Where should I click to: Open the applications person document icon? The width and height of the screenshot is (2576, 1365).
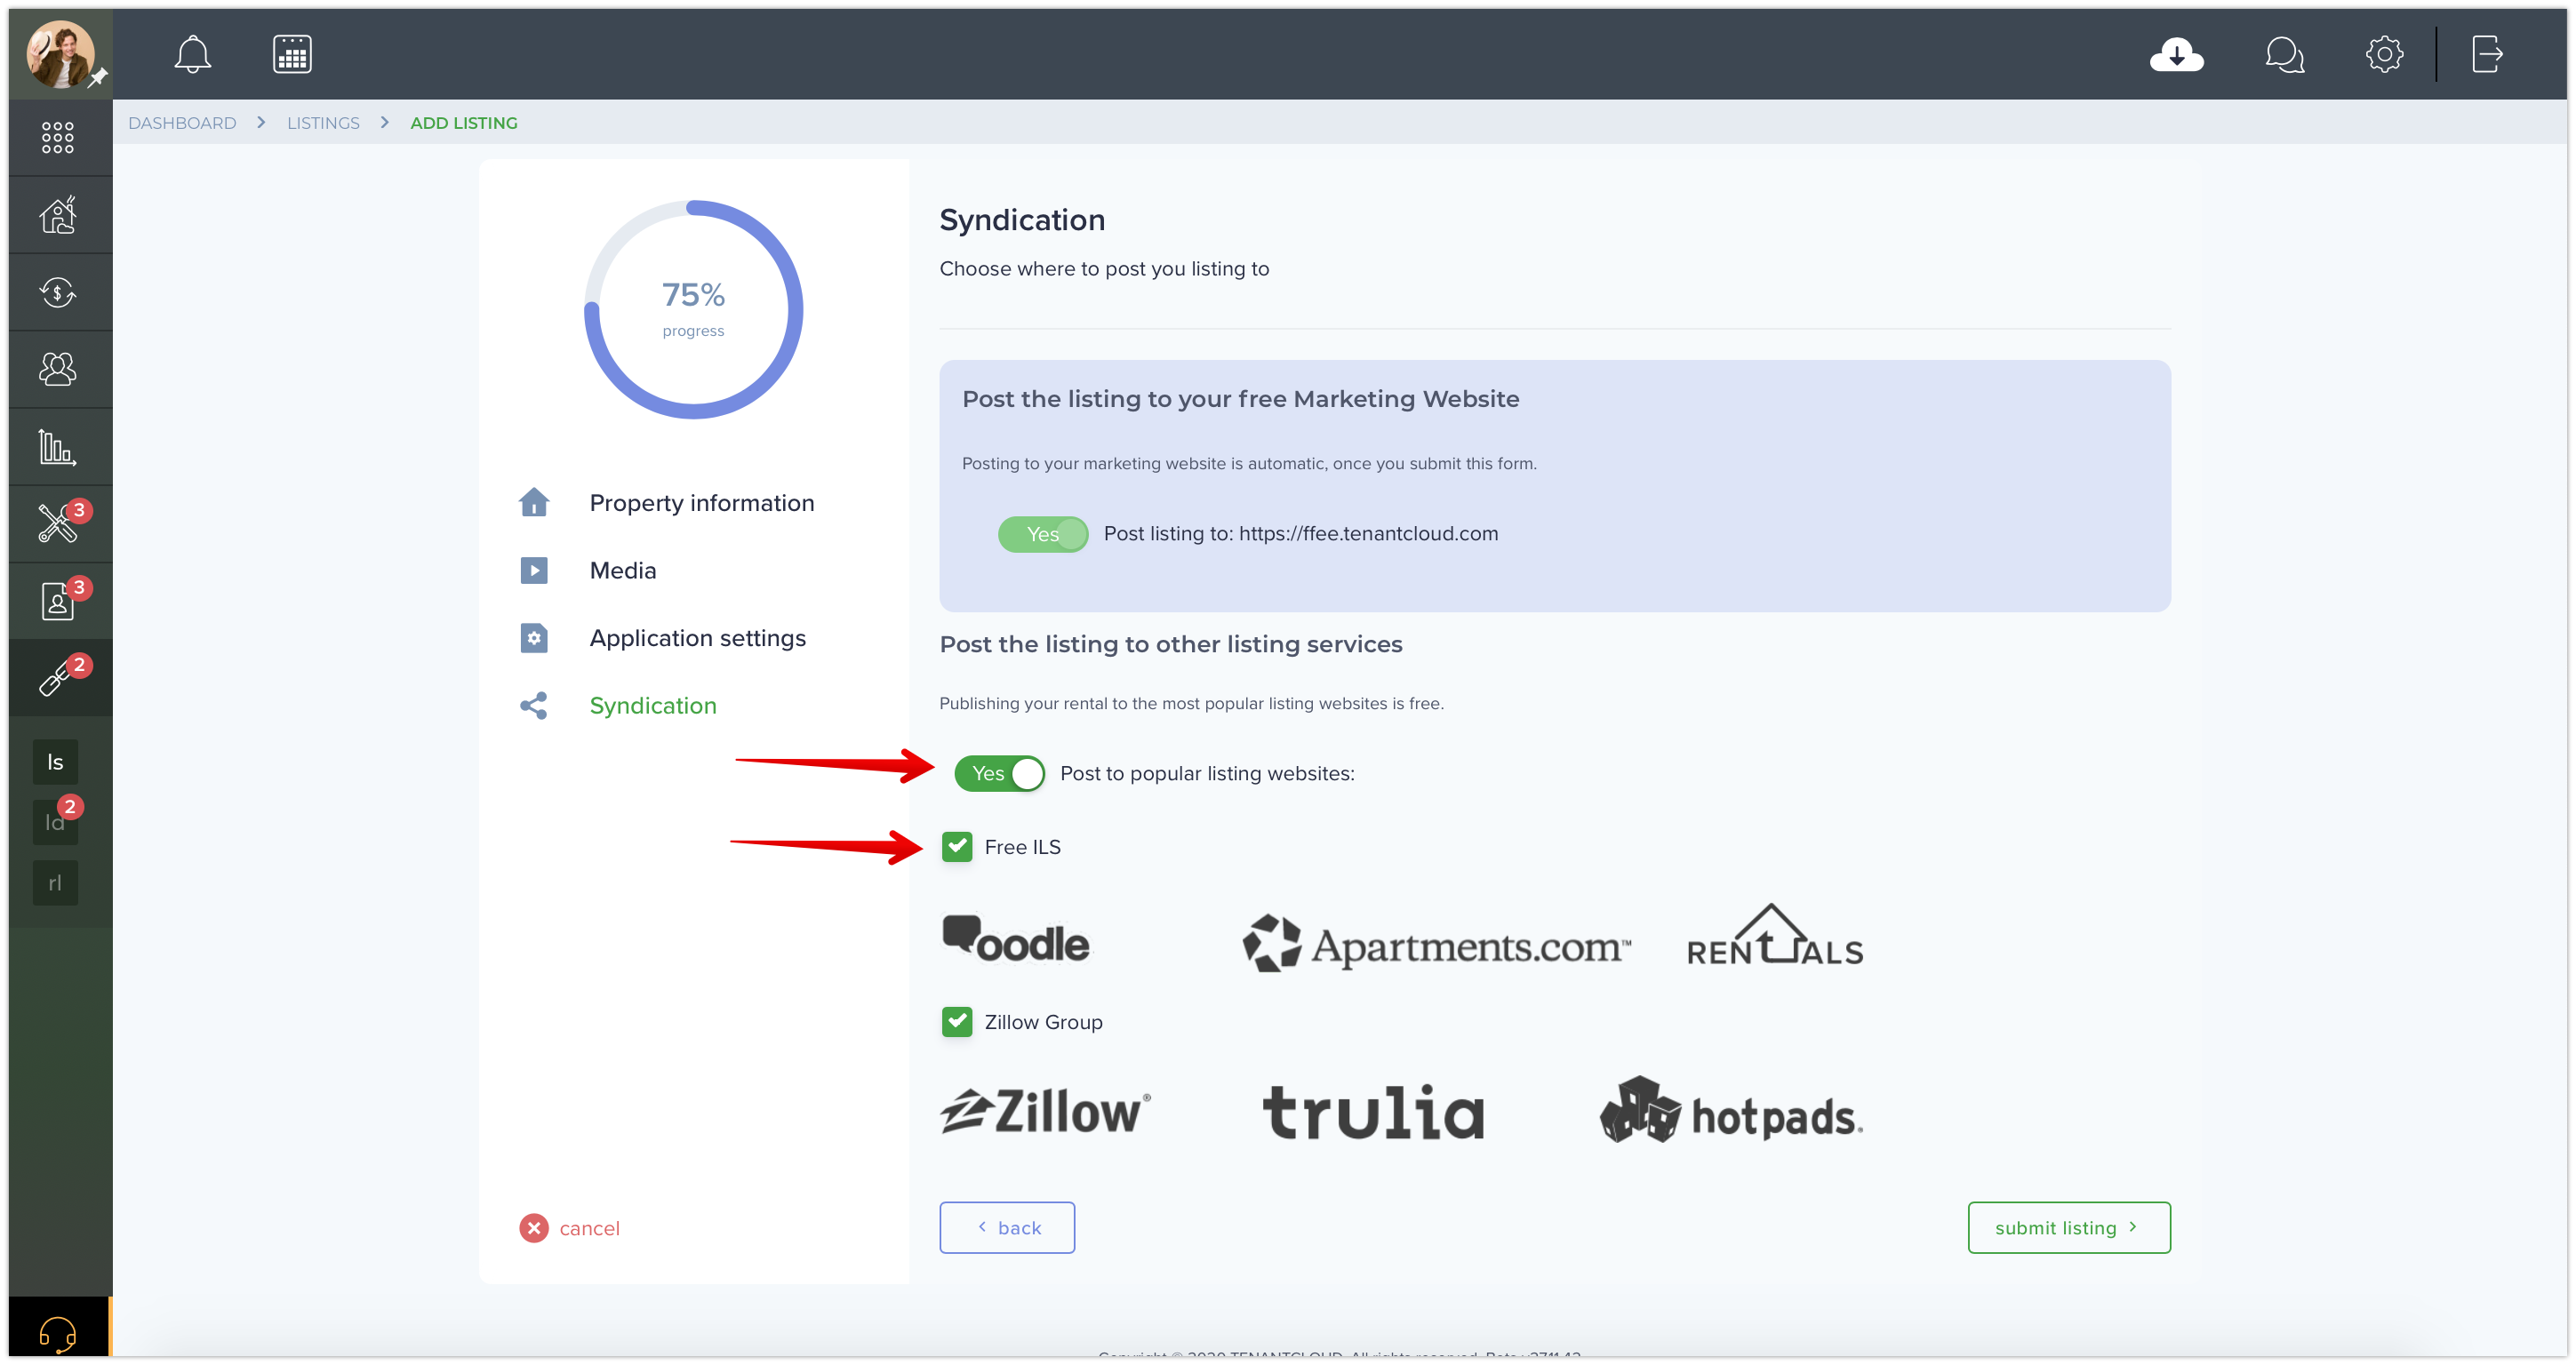pos(58,600)
